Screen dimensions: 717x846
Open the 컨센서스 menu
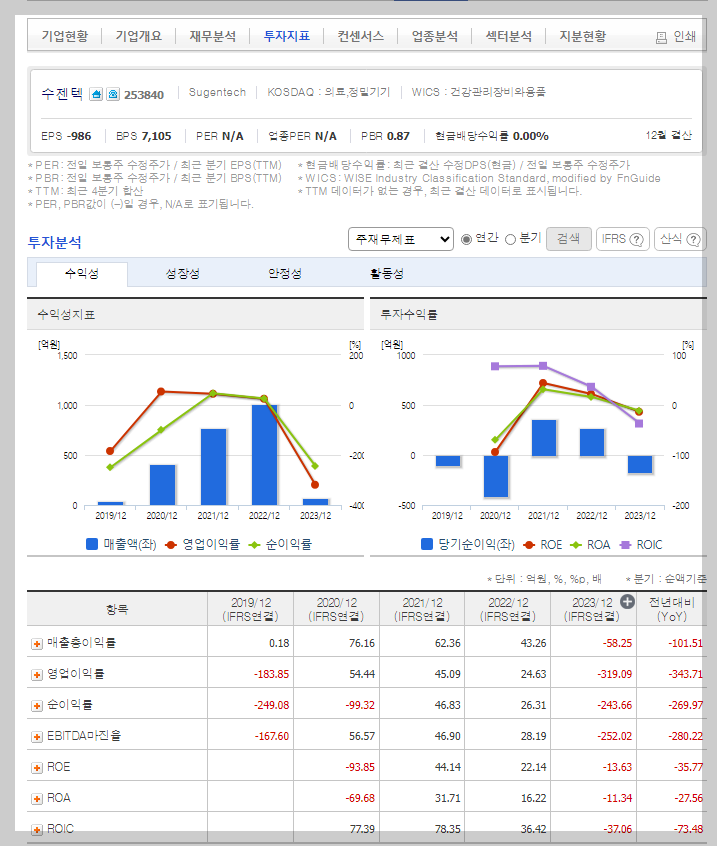(x=360, y=36)
